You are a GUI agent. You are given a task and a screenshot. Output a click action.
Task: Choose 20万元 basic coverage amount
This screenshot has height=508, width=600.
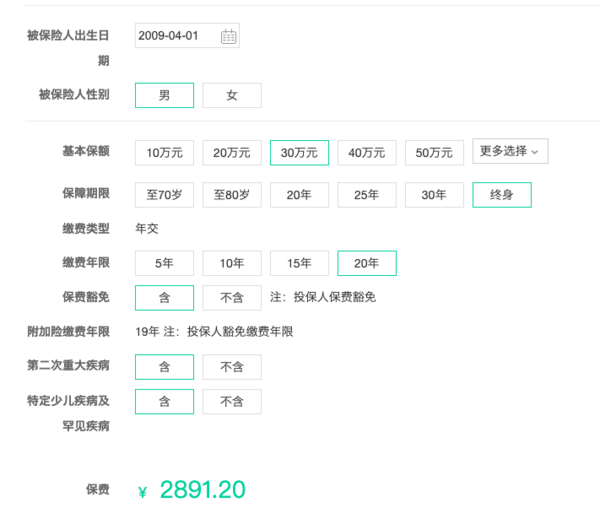pyautogui.click(x=232, y=153)
